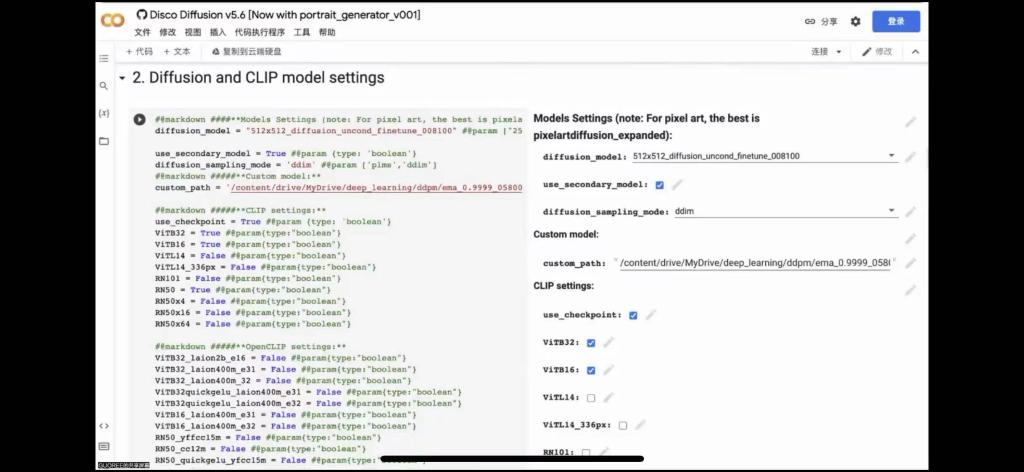Screen dimensions: 1024x472
Task: Expand the diffusion_sampling_mode dropdown
Action: [784, 212]
